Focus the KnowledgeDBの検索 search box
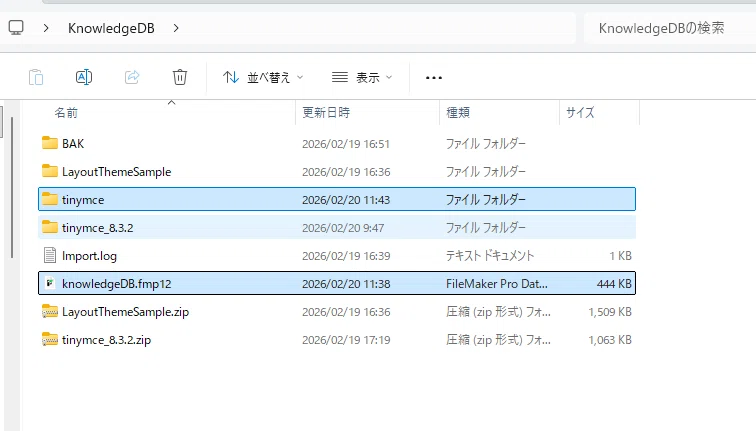The height and width of the screenshot is (431, 756). (x=670, y=28)
